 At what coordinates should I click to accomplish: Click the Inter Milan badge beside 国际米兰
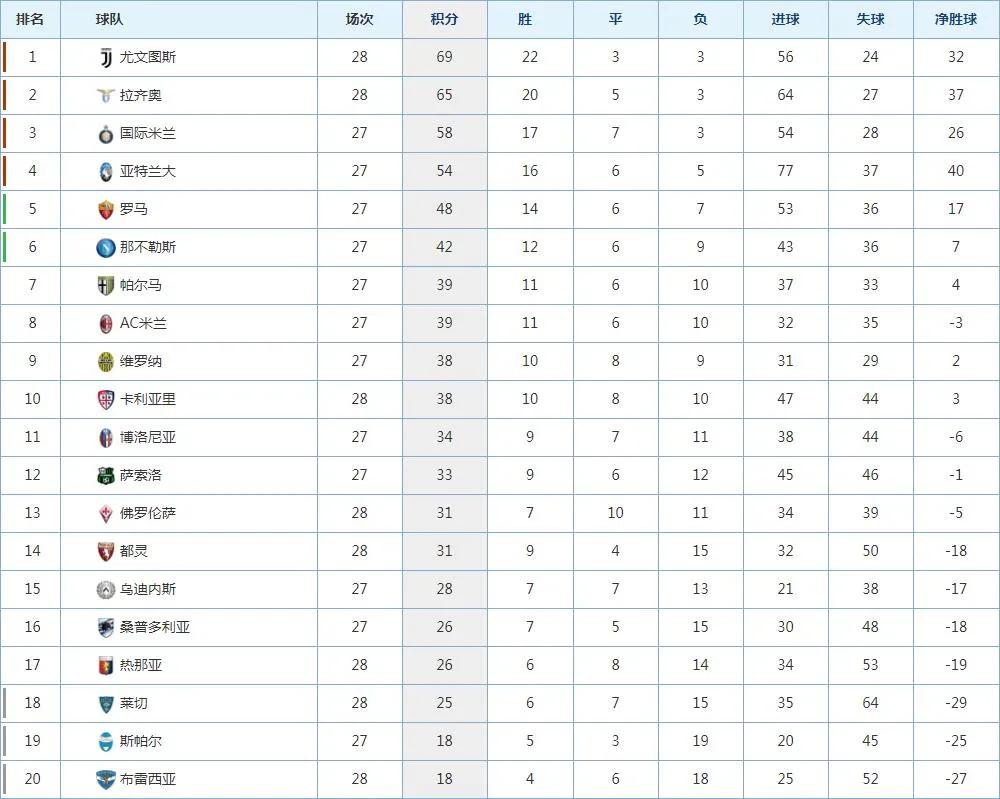105,133
